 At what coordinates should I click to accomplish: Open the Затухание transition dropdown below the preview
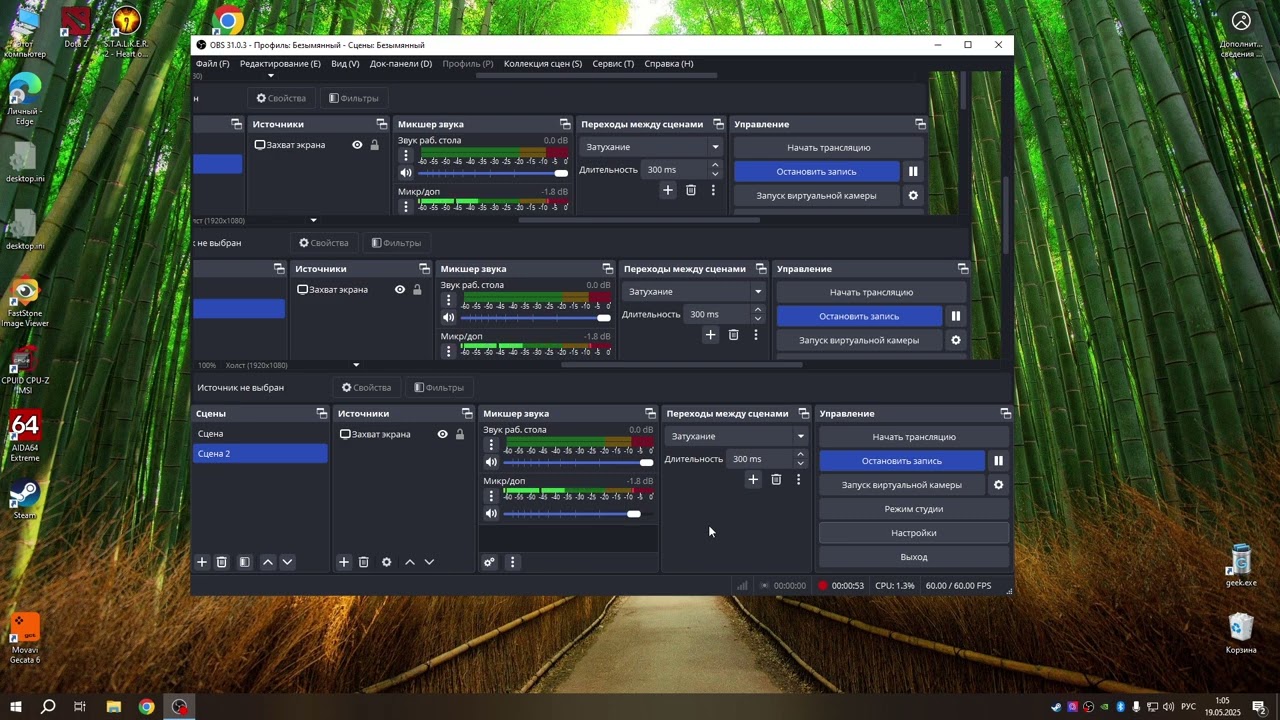click(x=737, y=436)
